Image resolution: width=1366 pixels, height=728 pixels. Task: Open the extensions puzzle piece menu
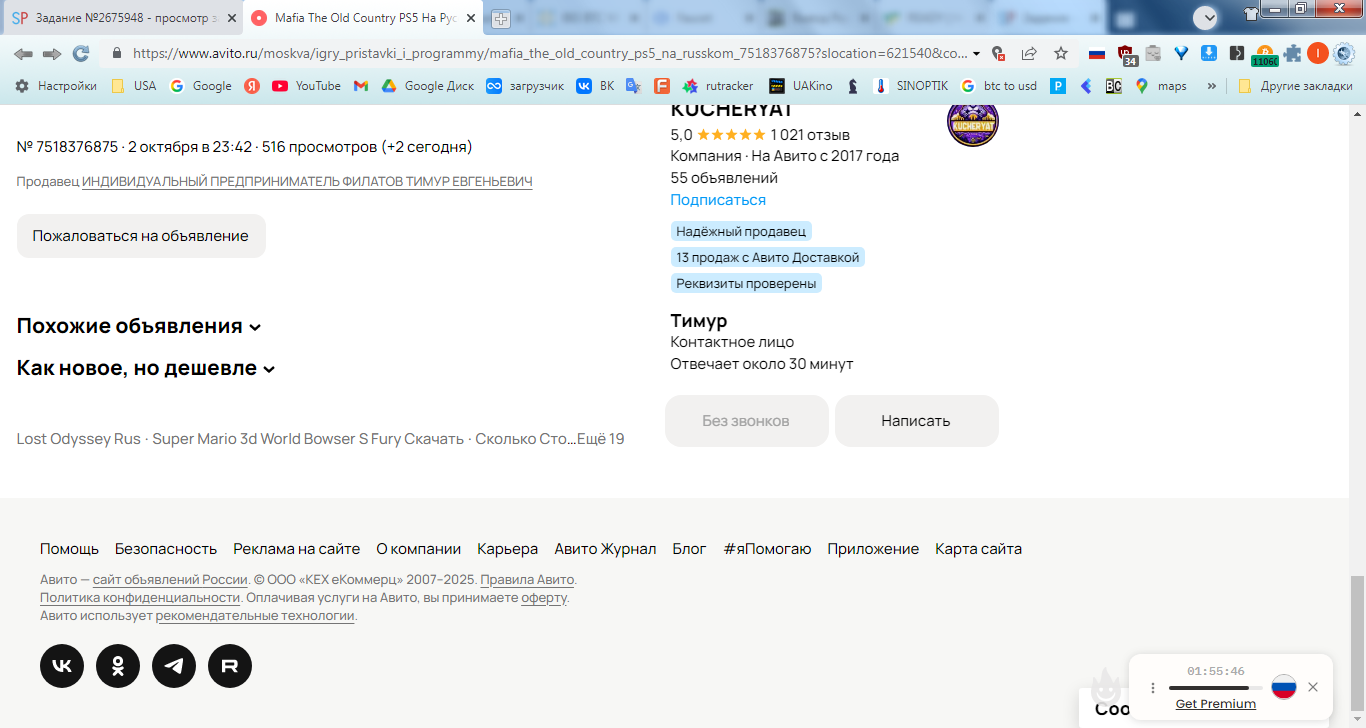tap(1293, 53)
